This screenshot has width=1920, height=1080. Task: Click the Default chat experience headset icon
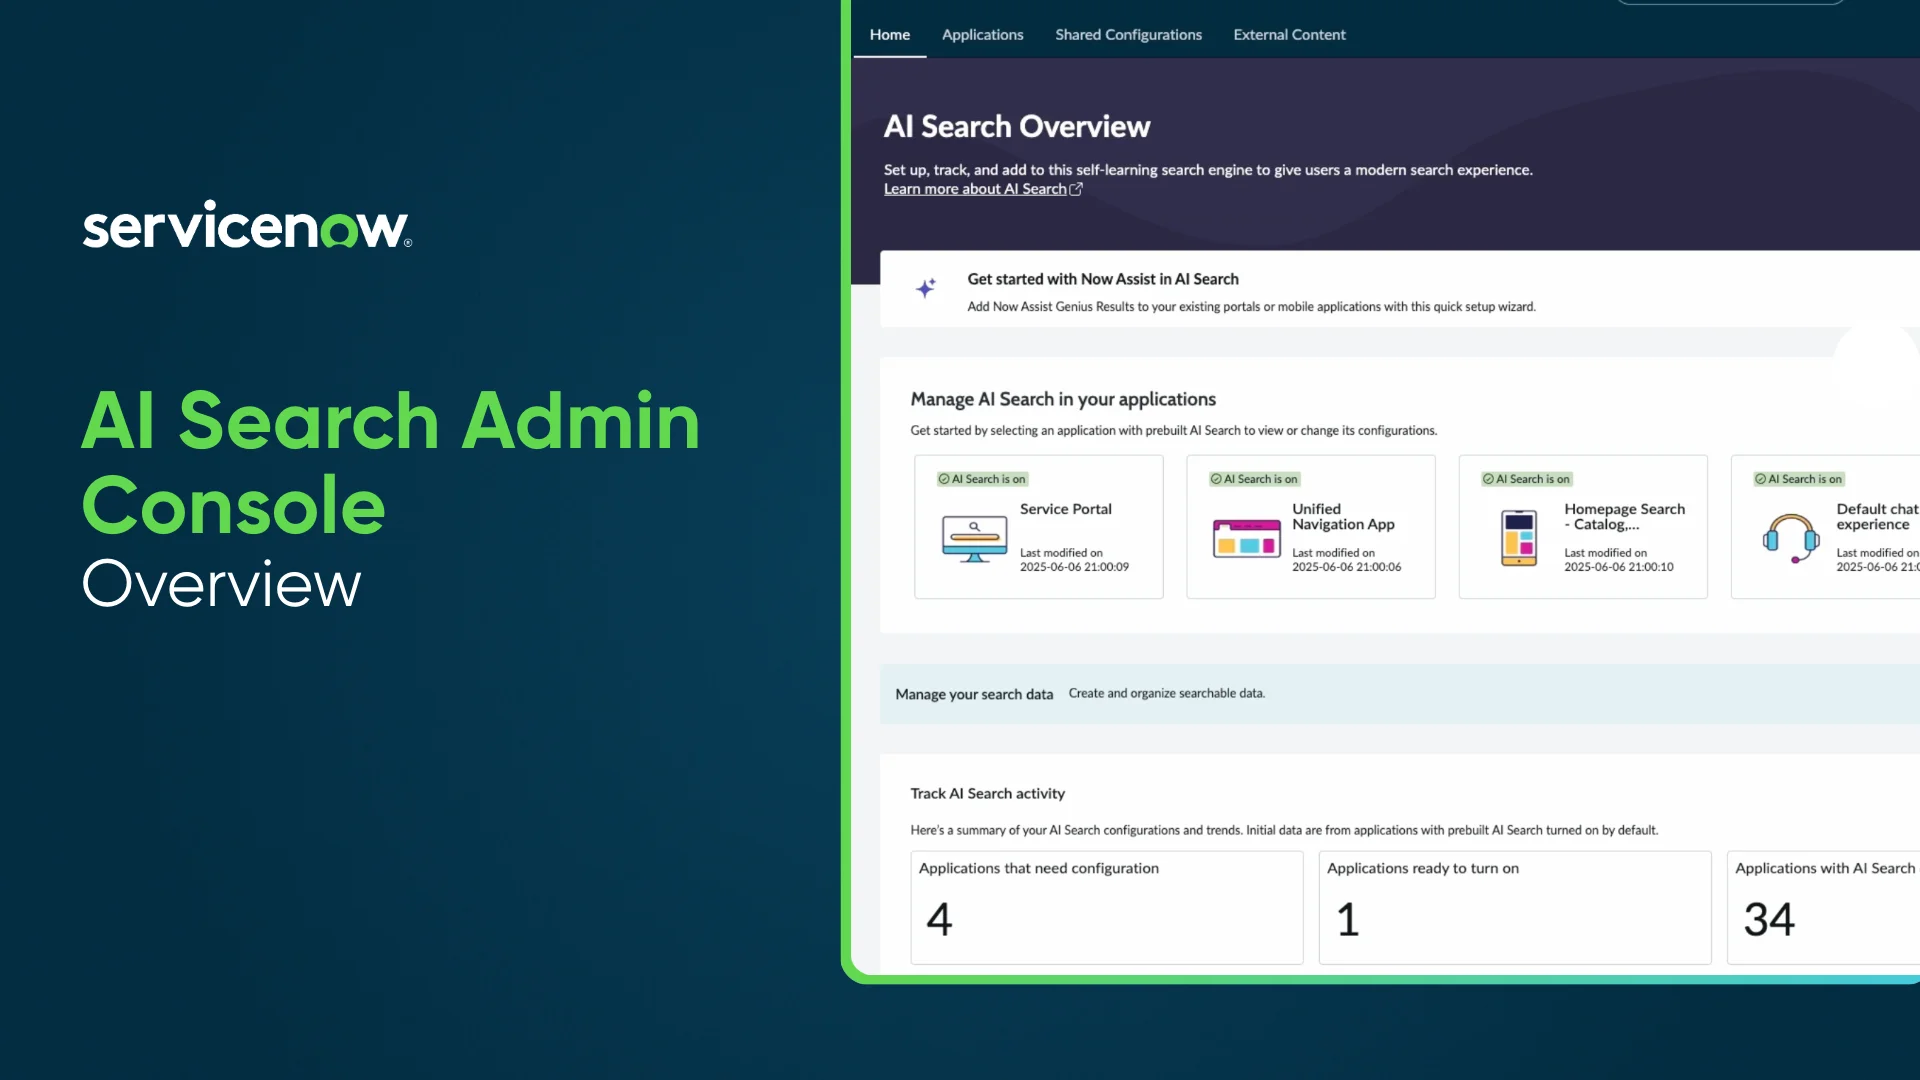pyautogui.click(x=1790, y=539)
